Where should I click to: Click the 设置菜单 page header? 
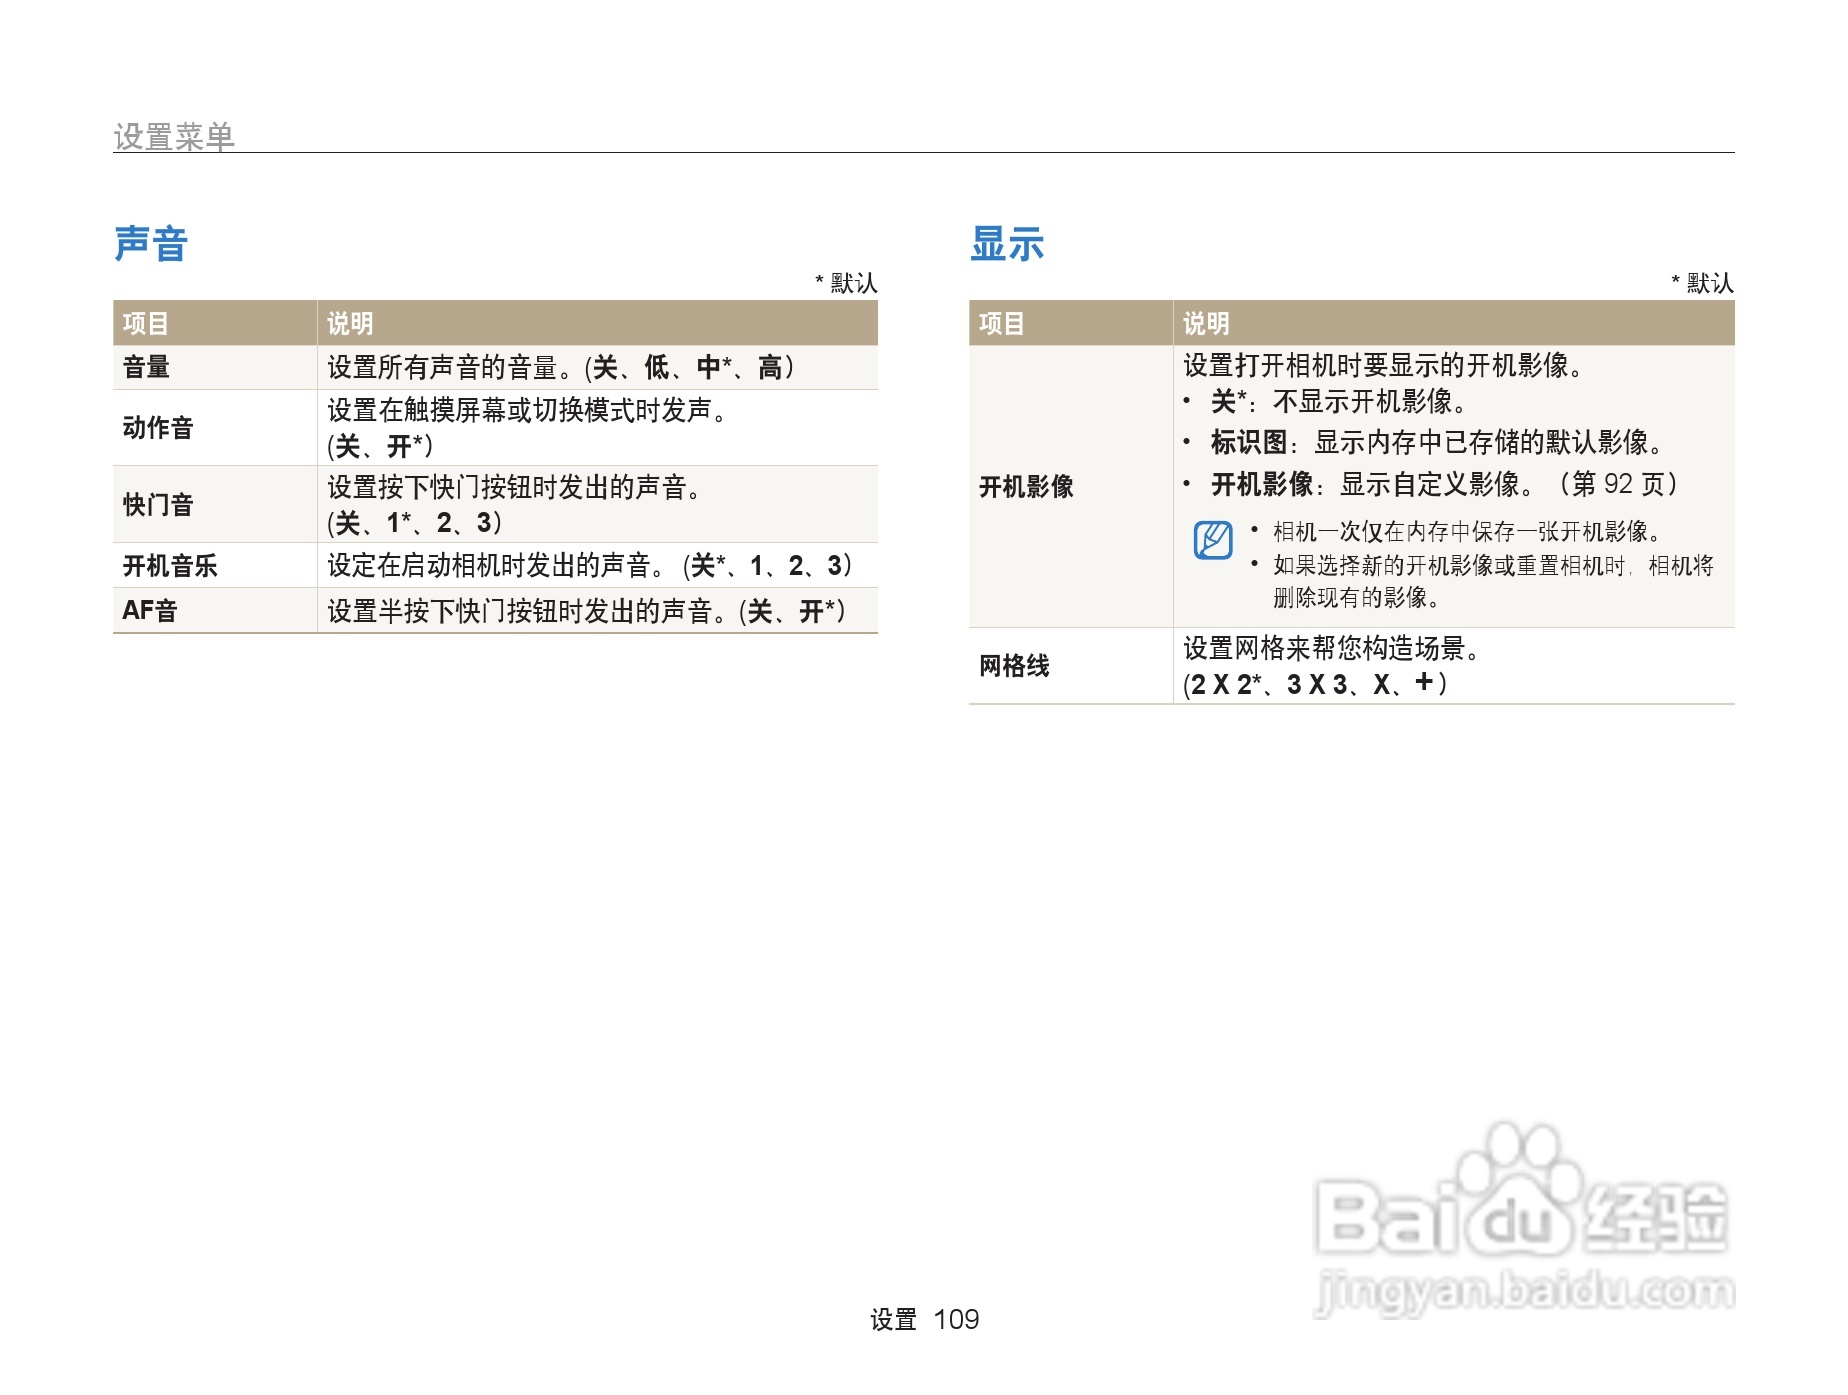click(174, 136)
